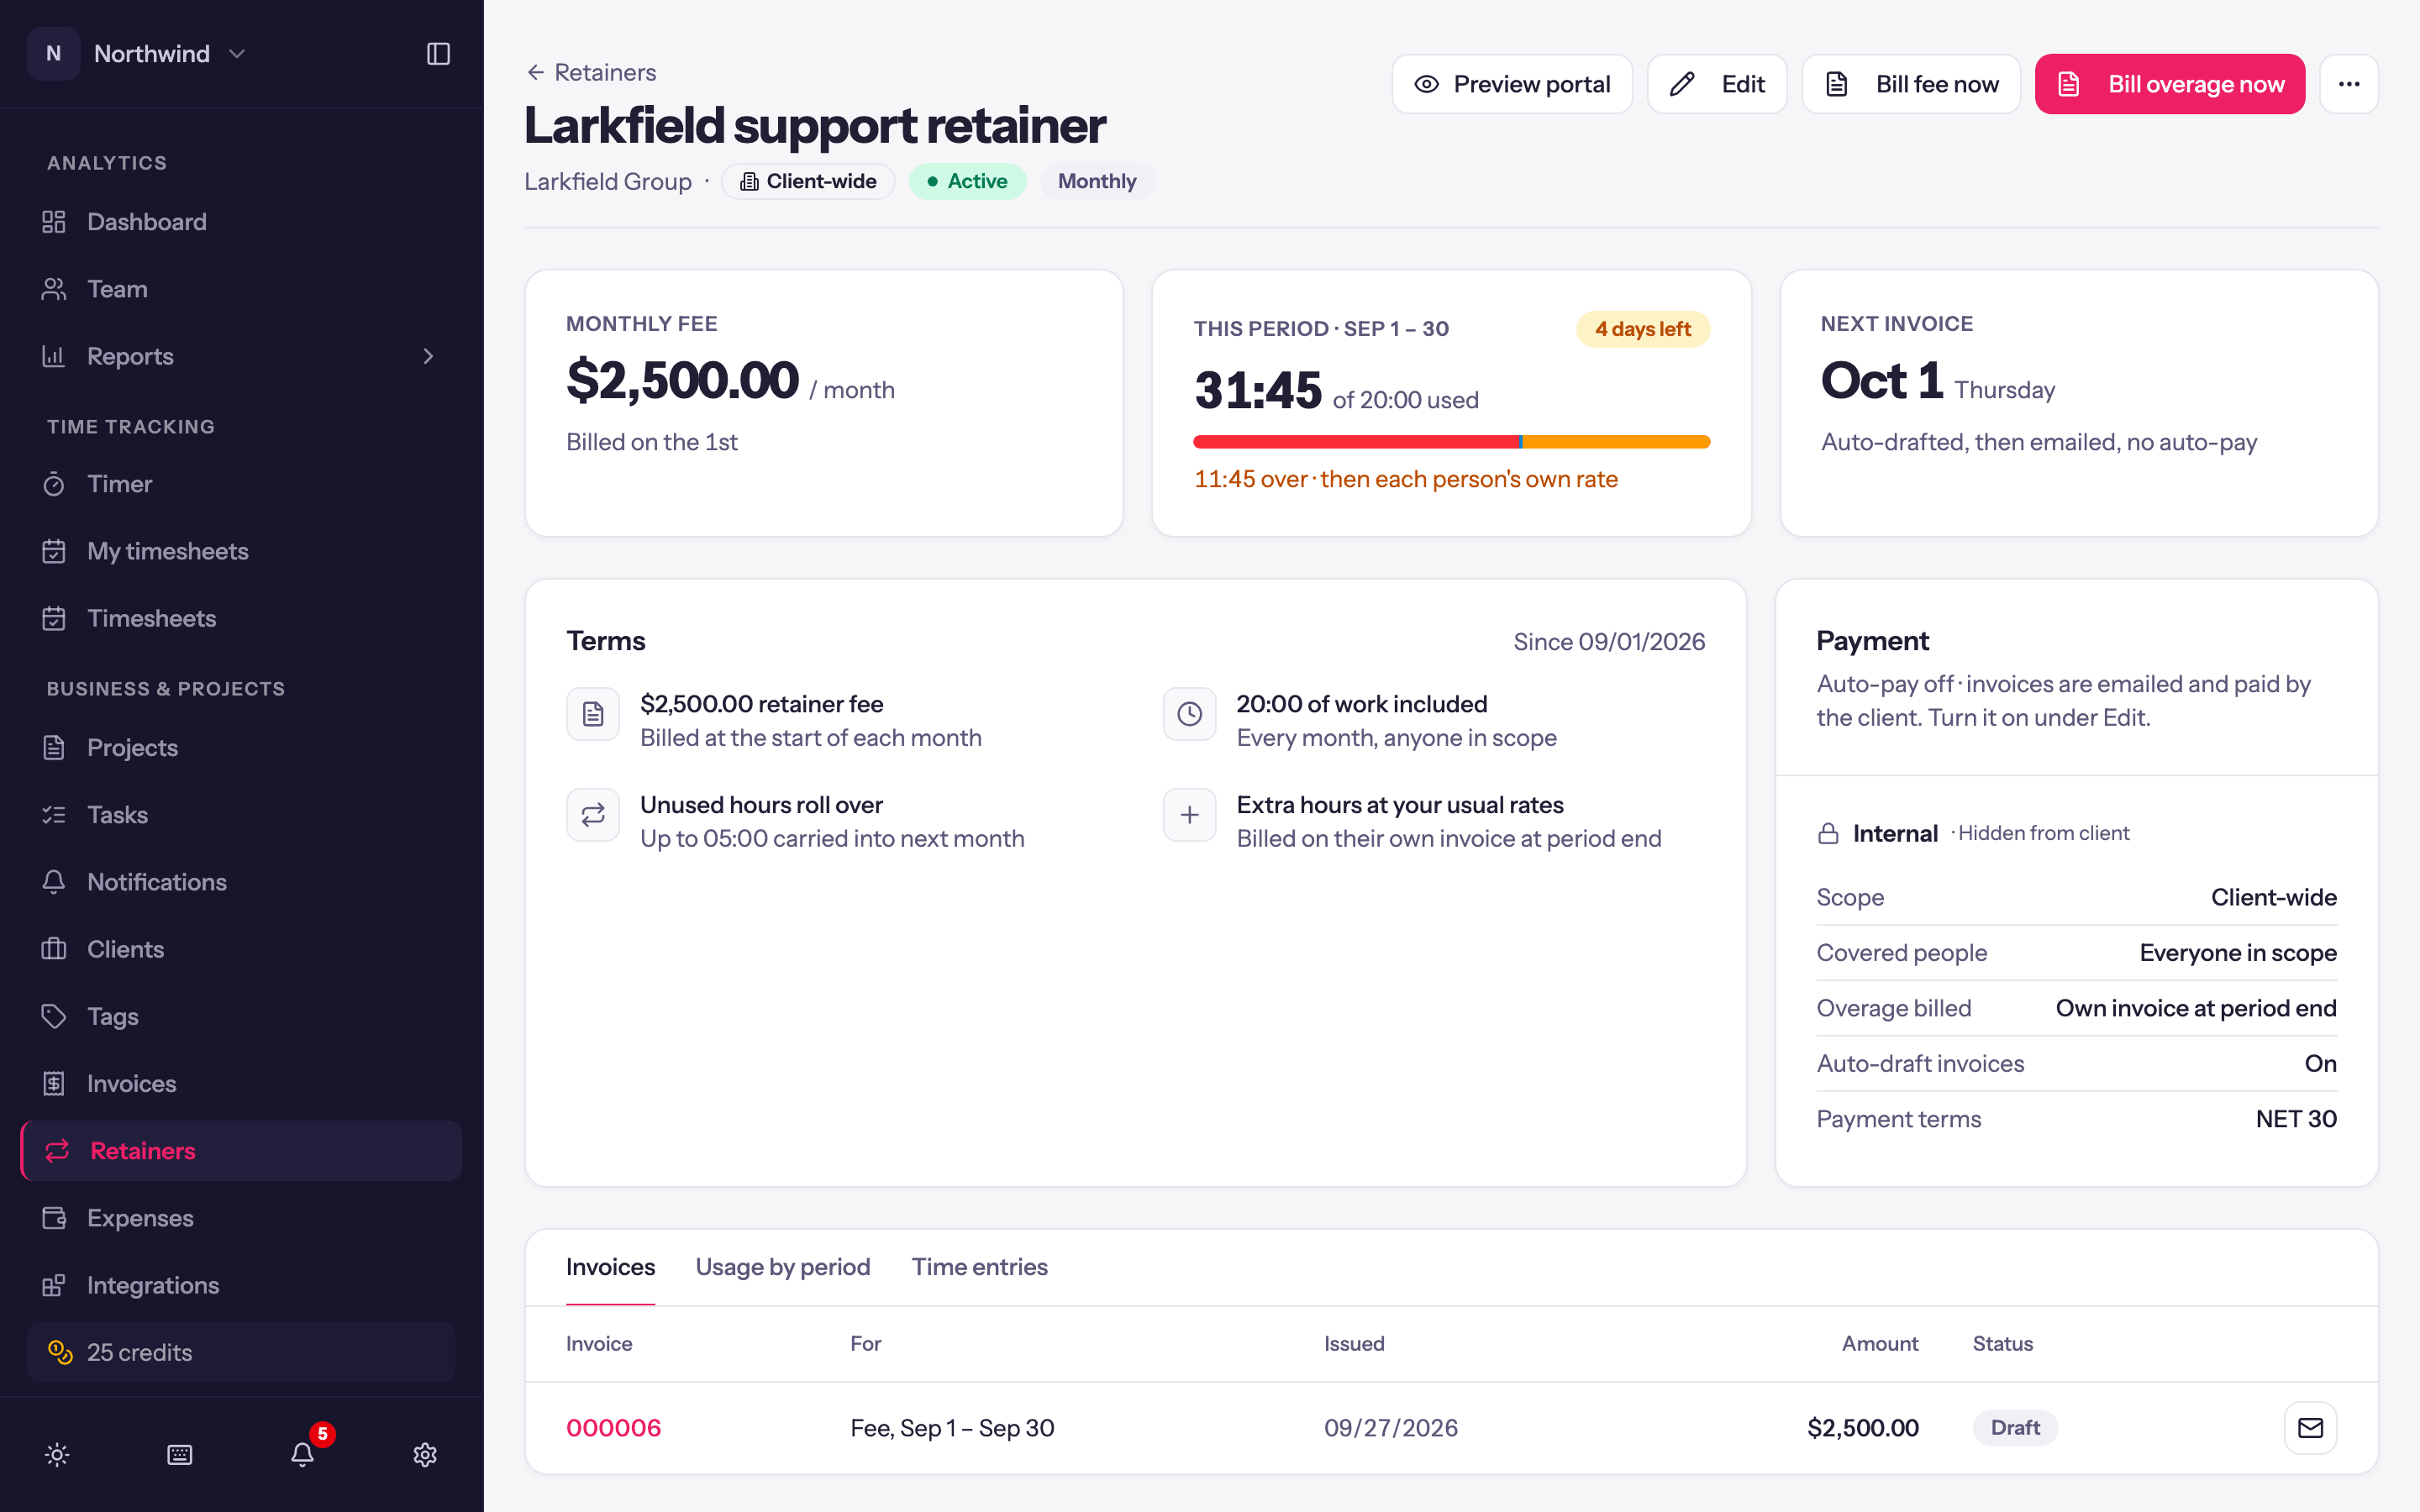This screenshot has height=1512, width=2420.
Task: Toggle light theme sun icon
Action: 57,1454
